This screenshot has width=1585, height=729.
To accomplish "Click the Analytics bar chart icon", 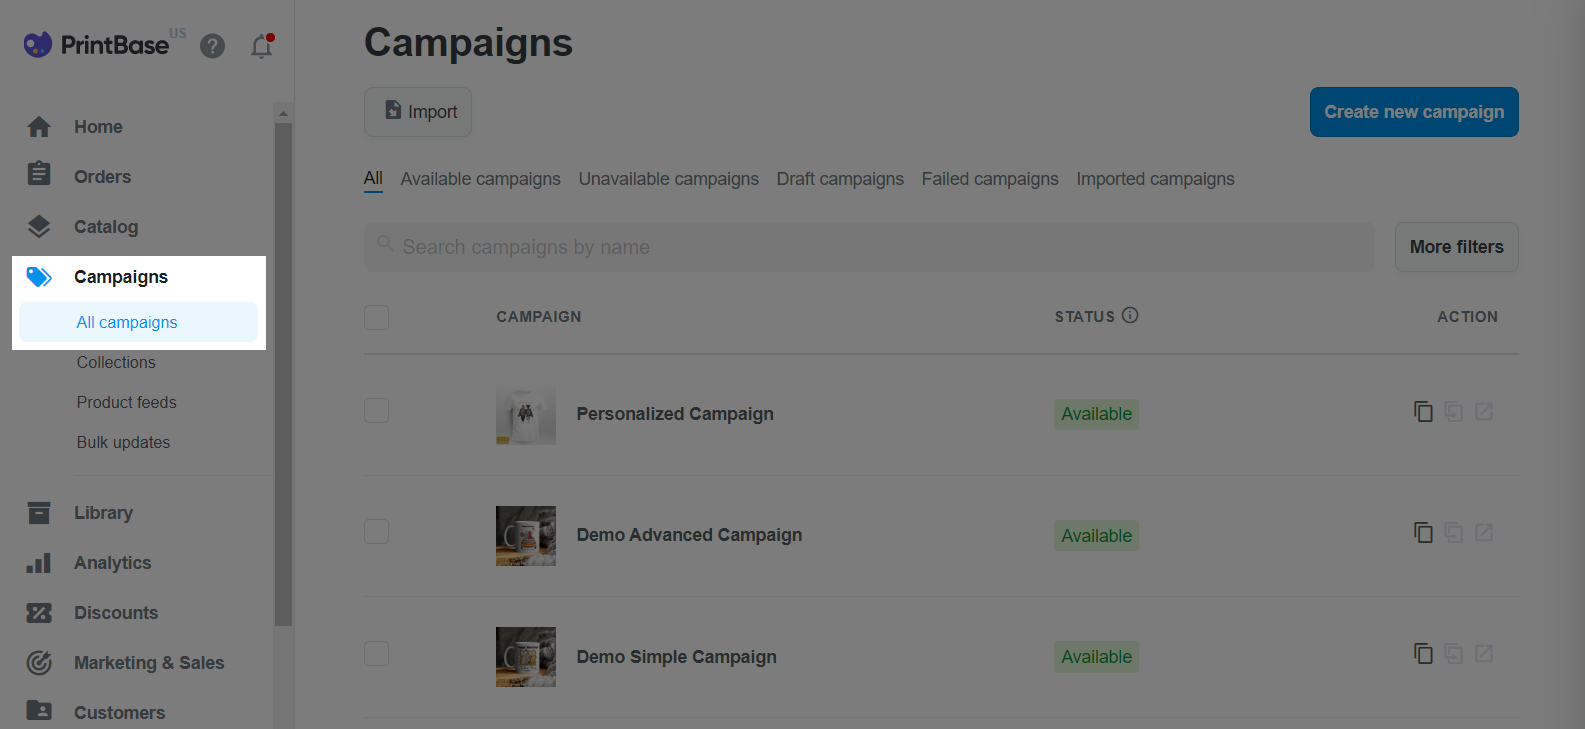I will tap(39, 563).
